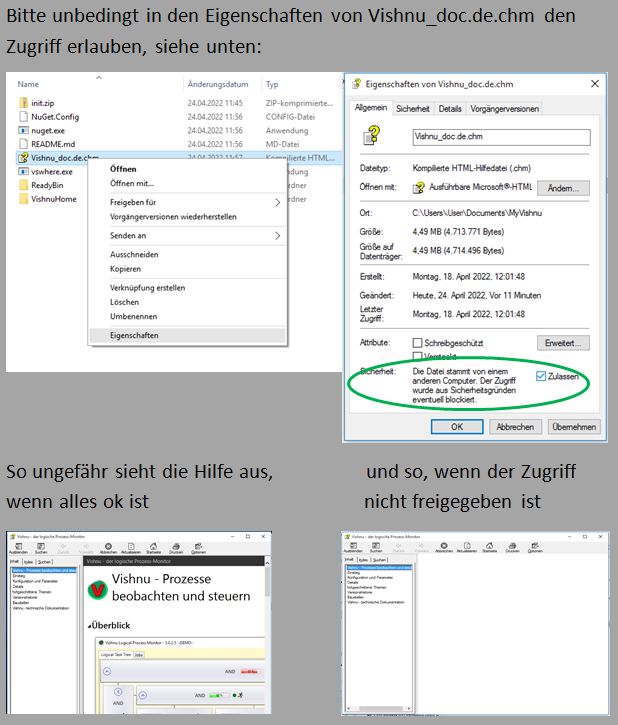Click Aktualisieren icon in the working help window
Viewport: 618px width, 725px height.
(131, 547)
